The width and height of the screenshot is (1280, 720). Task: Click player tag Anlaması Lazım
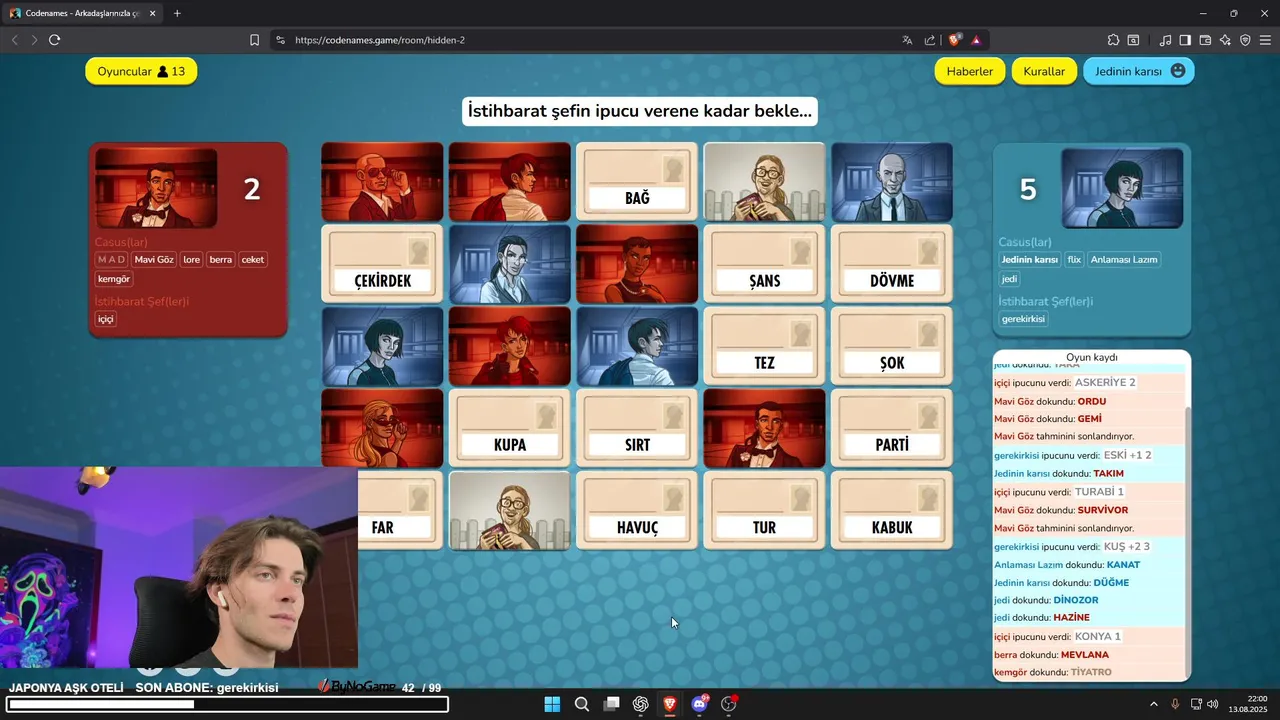[1124, 259]
